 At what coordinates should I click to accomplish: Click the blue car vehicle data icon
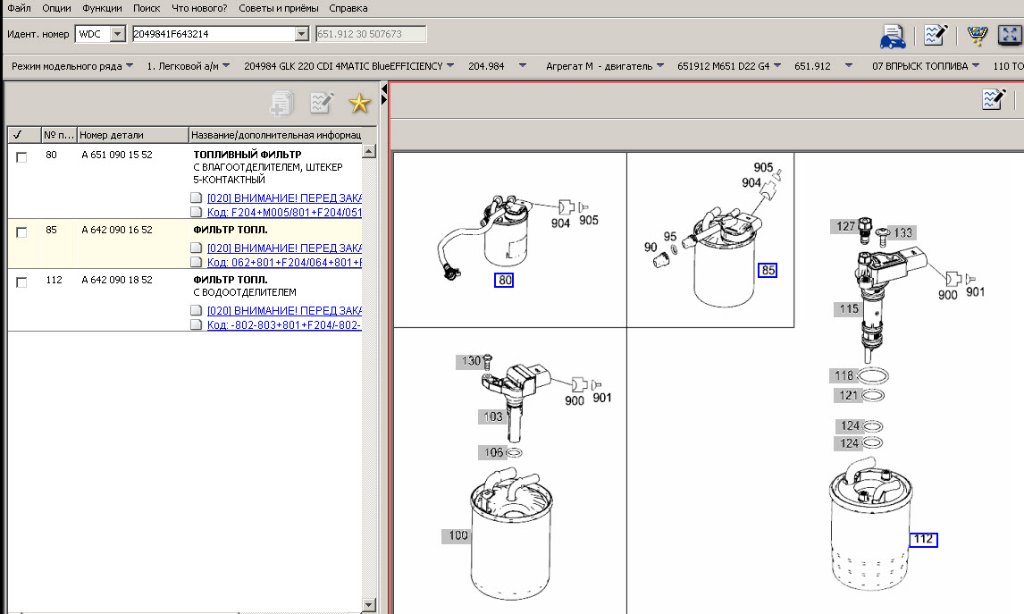[892, 37]
